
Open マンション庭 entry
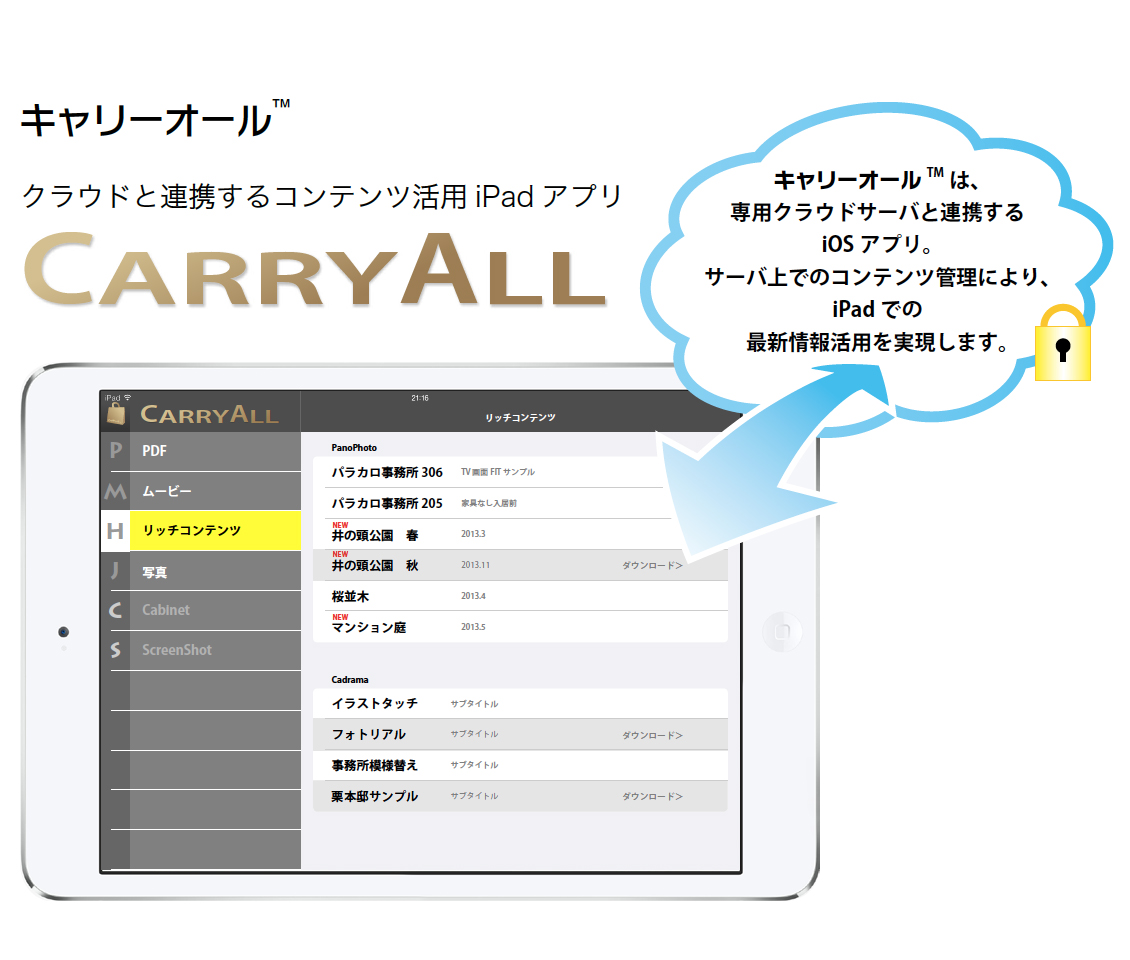(x=520, y=627)
